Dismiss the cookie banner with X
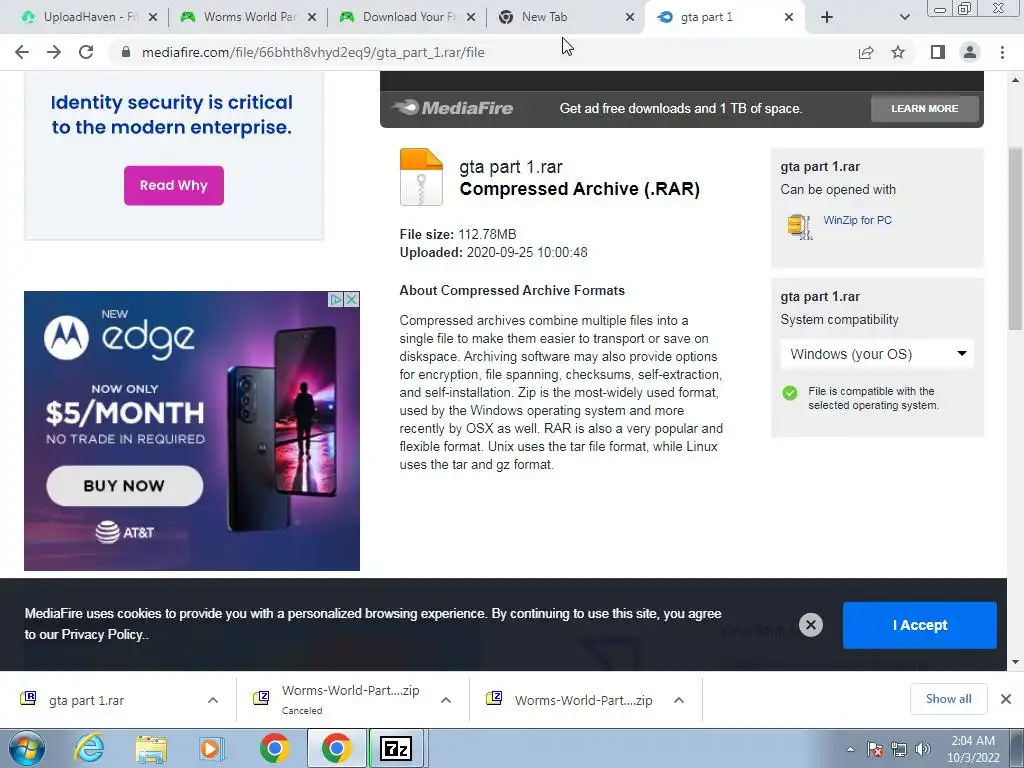The width and height of the screenshot is (1024, 768). click(x=810, y=625)
